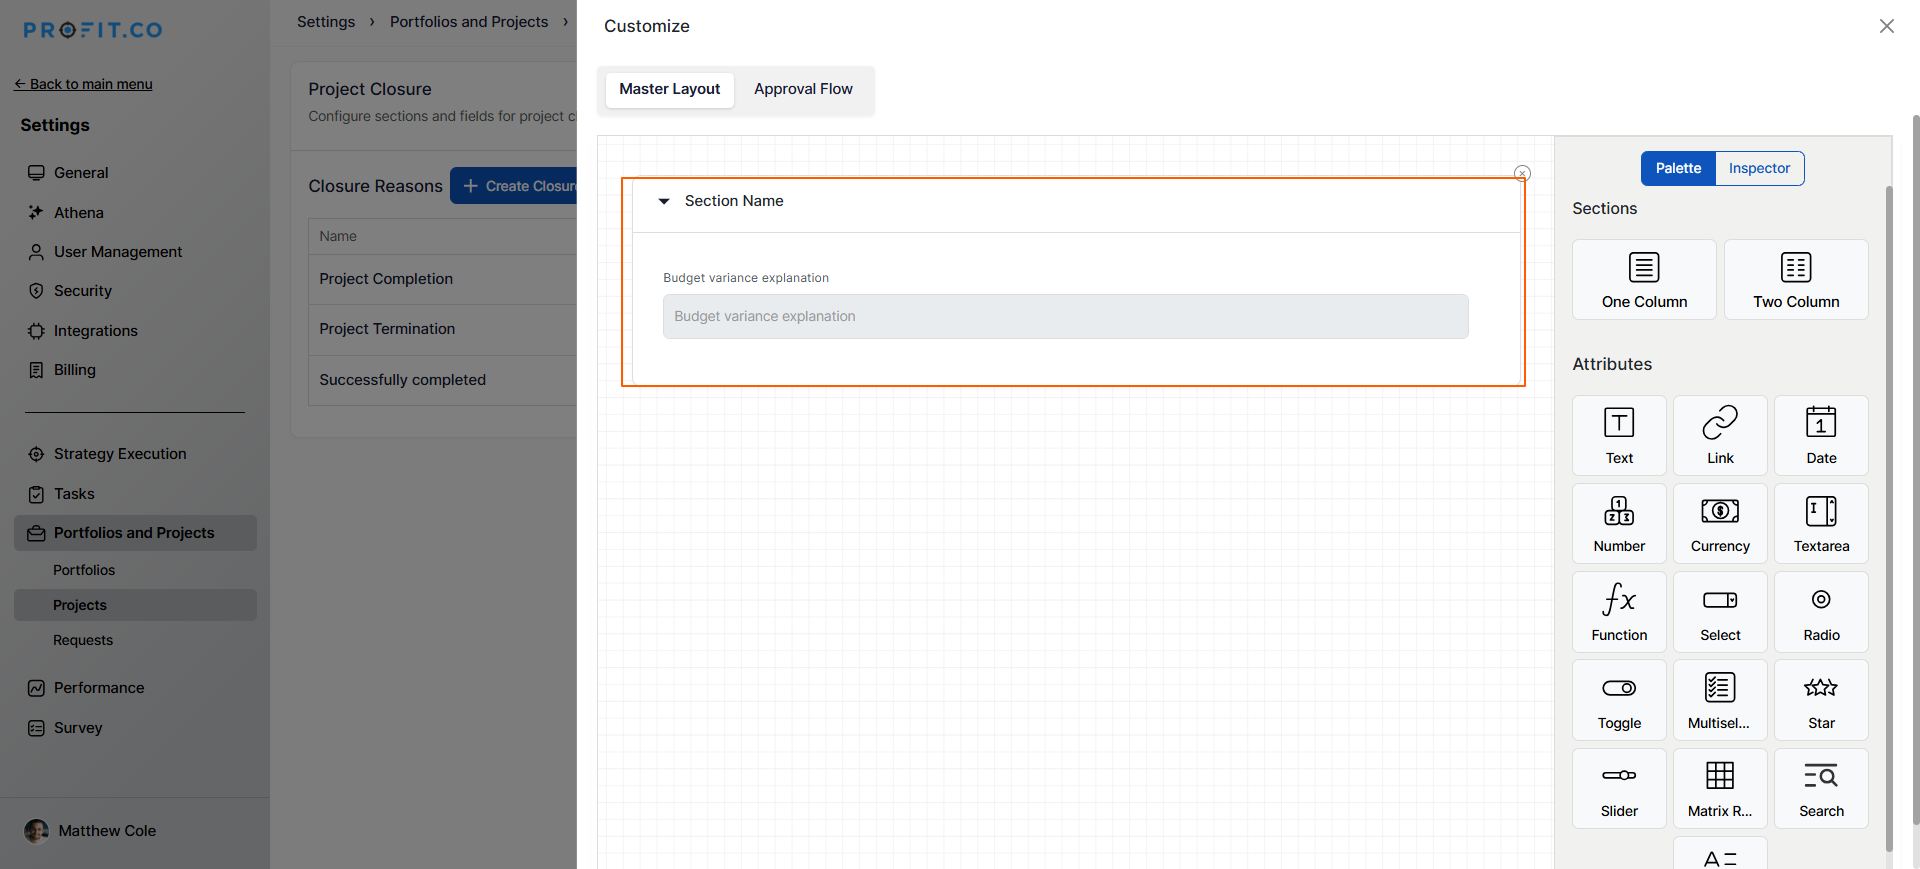Add a Text attribute from the palette
The height and width of the screenshot is (869, 1920).
1619,435
